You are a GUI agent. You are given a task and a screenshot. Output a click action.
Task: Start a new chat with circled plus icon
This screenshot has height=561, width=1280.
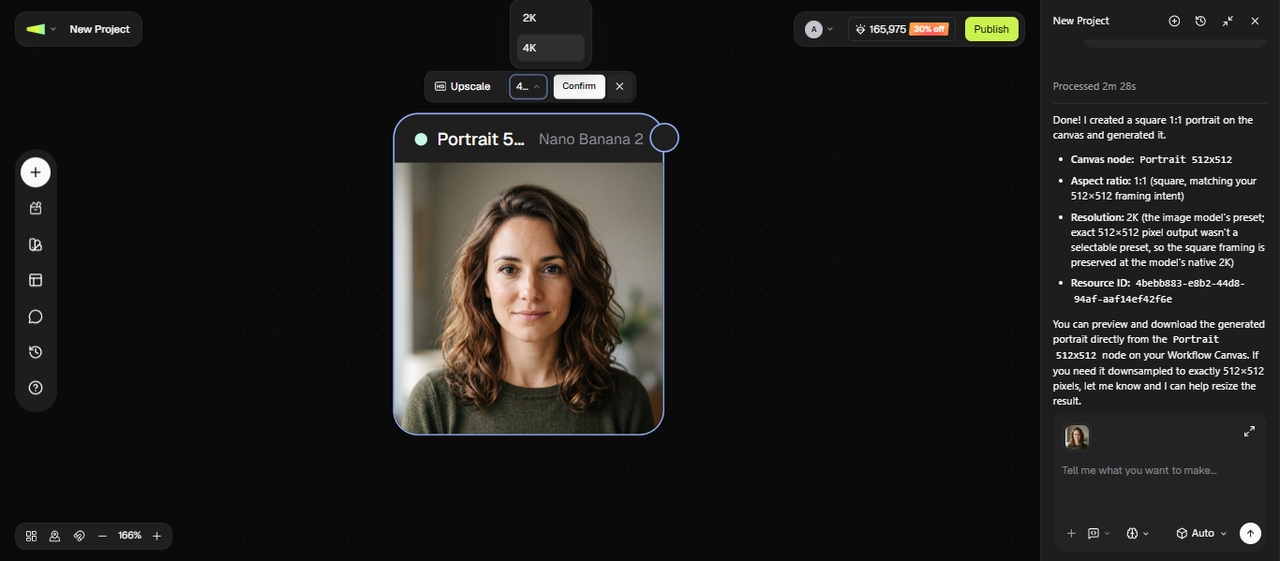pyautogui.click(x=1174, y=21)
